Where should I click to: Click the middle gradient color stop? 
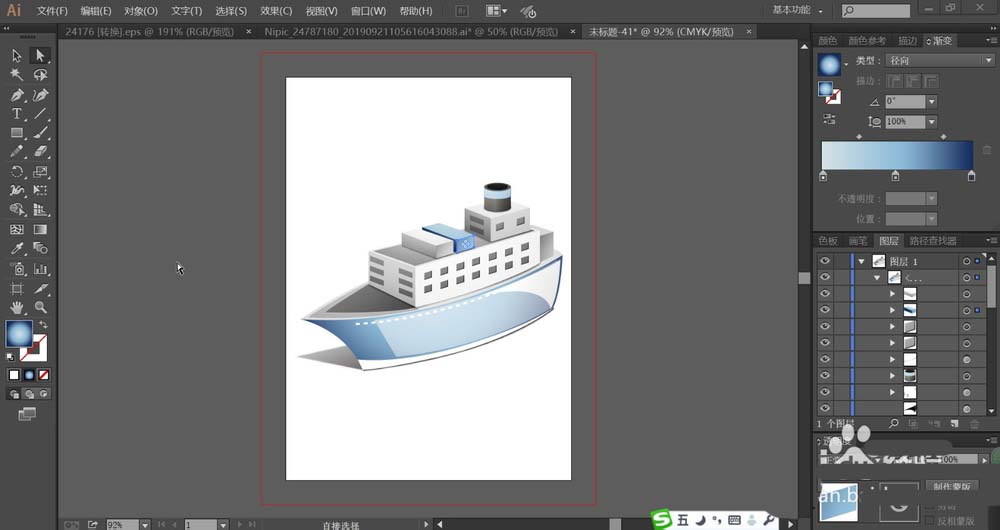tap(895, 176)
